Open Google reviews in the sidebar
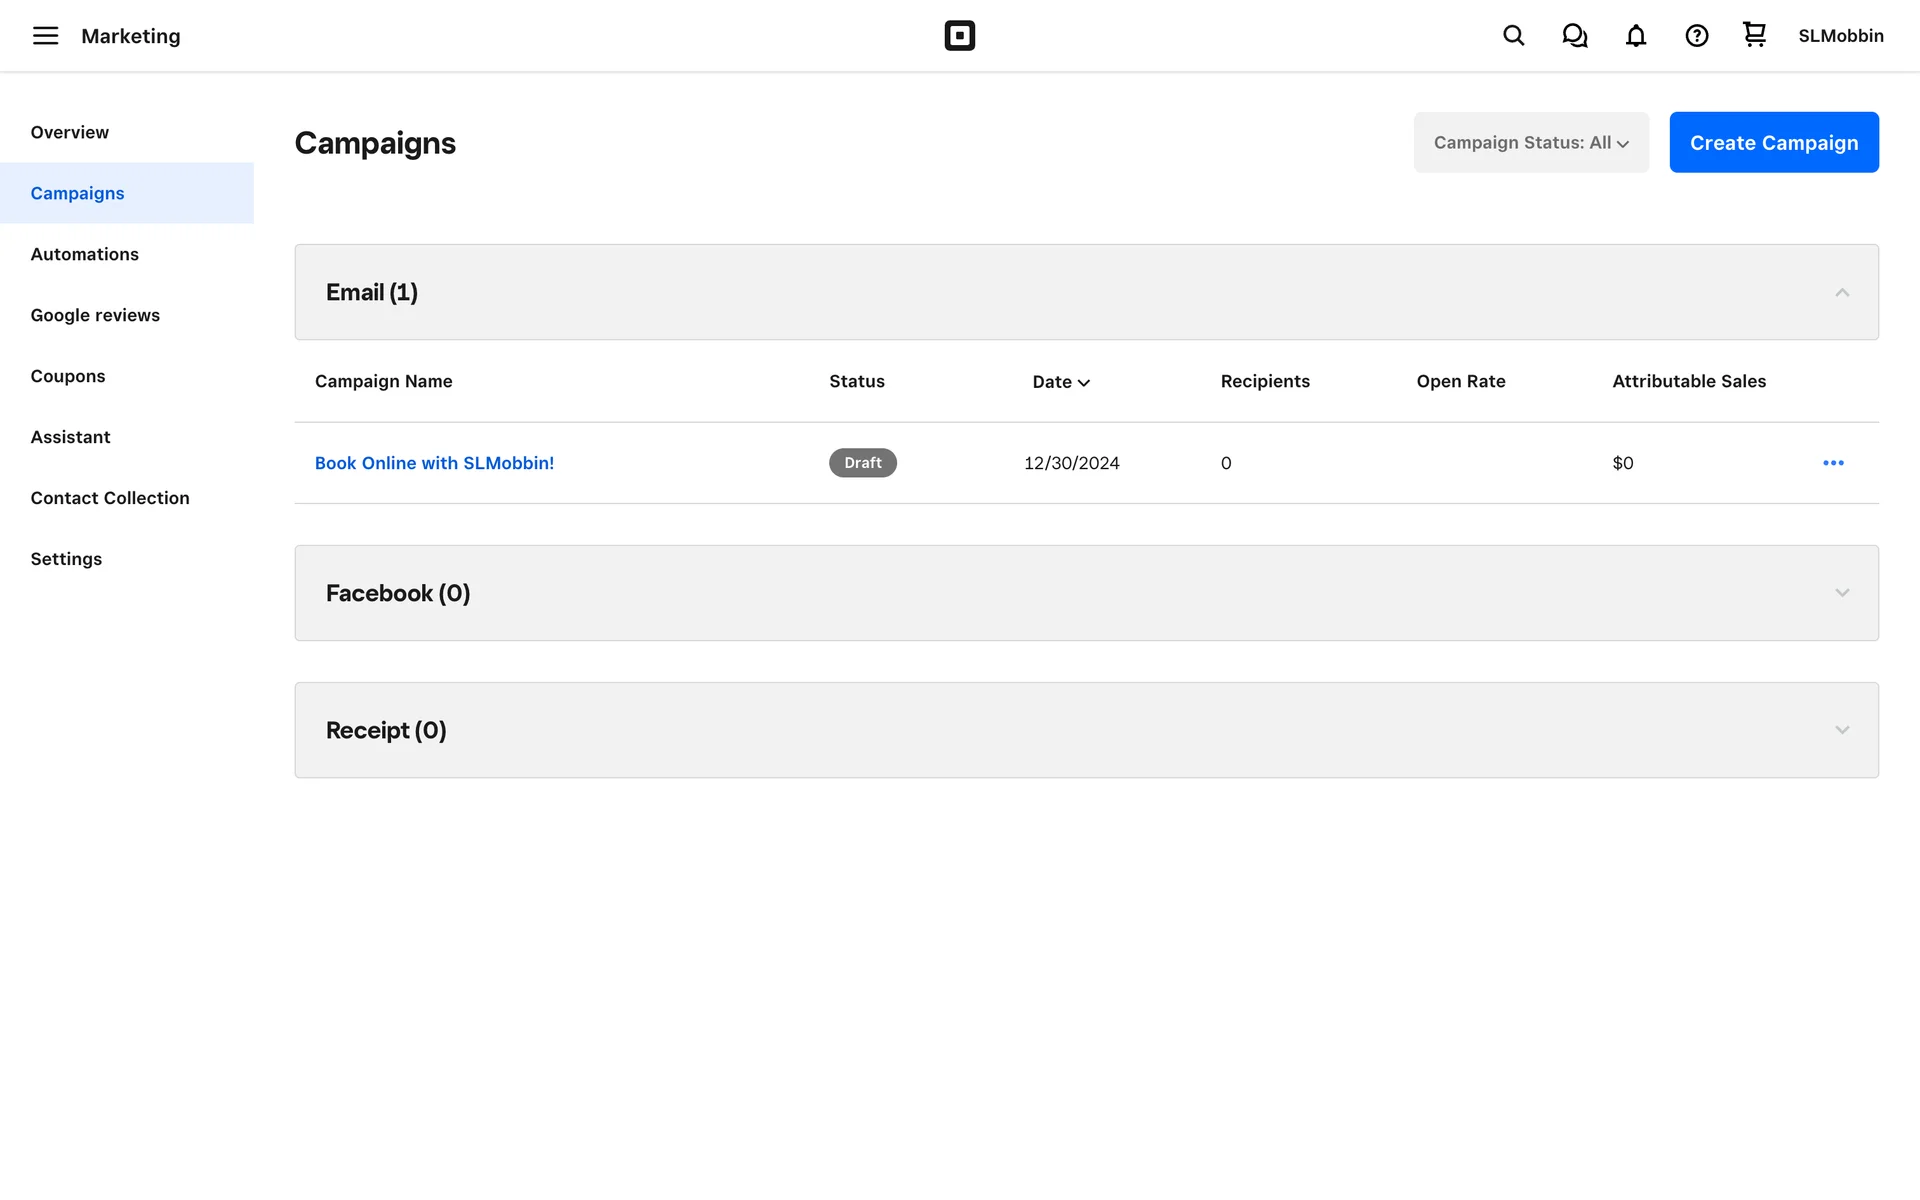 (95, 315)
